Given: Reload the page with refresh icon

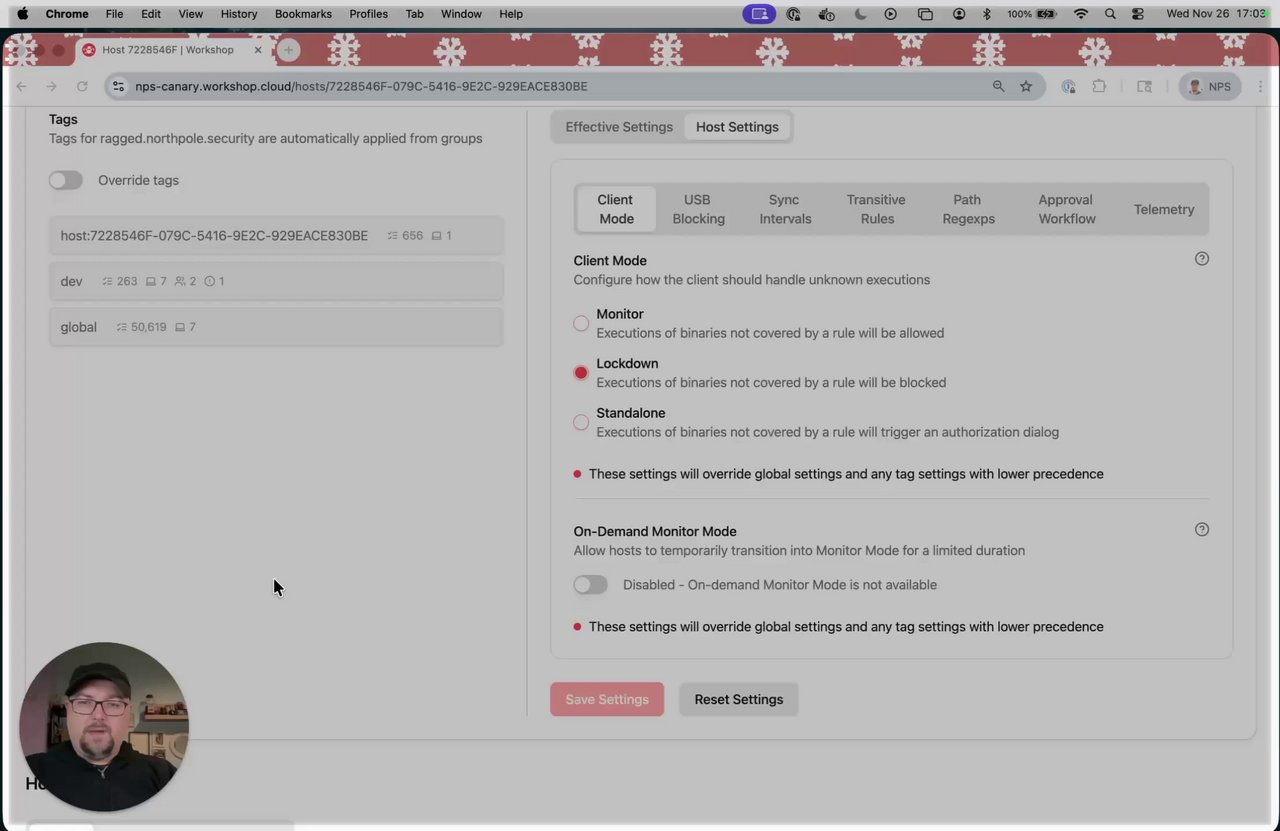Looking at the screenshot, I should [x=82, y=87].
